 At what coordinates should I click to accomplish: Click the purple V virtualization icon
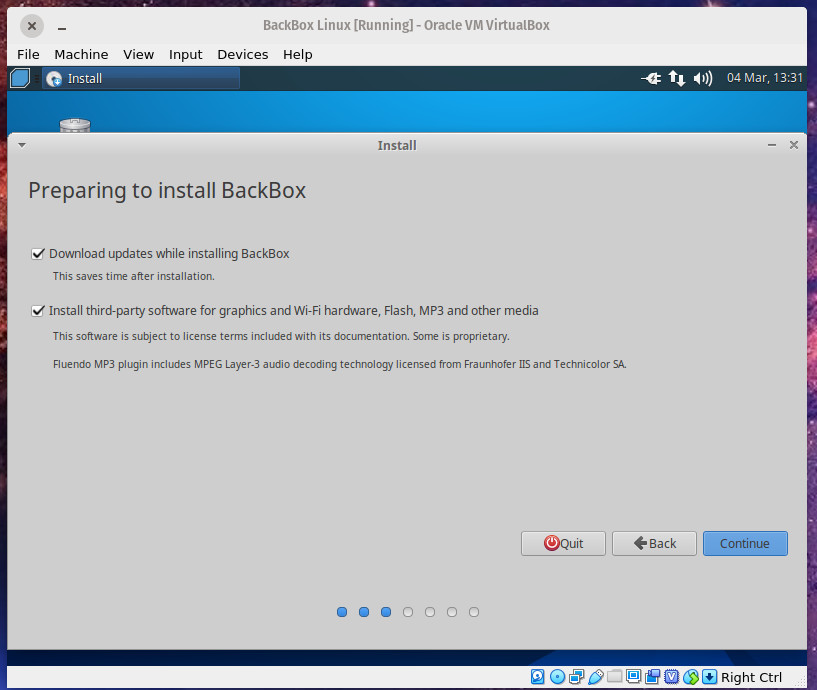[671, 677]
